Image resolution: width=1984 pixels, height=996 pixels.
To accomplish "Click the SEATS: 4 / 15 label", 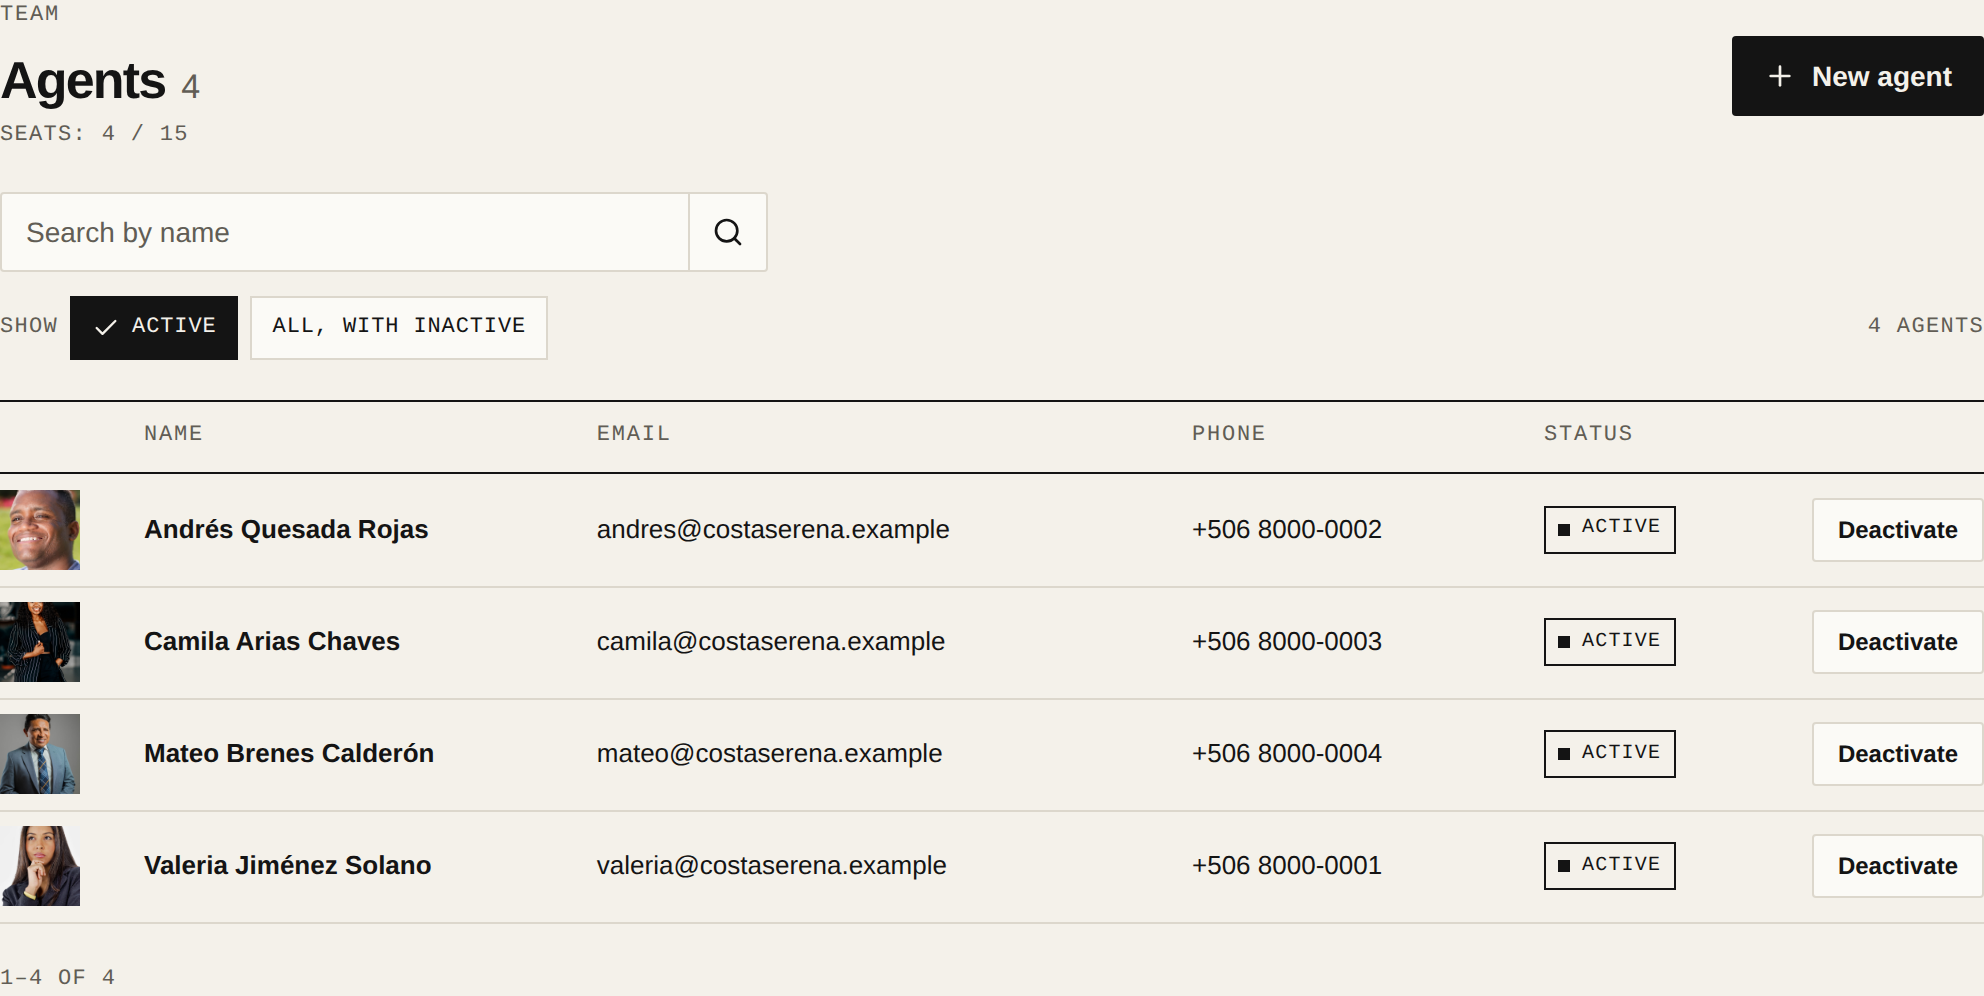I will 94,133.
